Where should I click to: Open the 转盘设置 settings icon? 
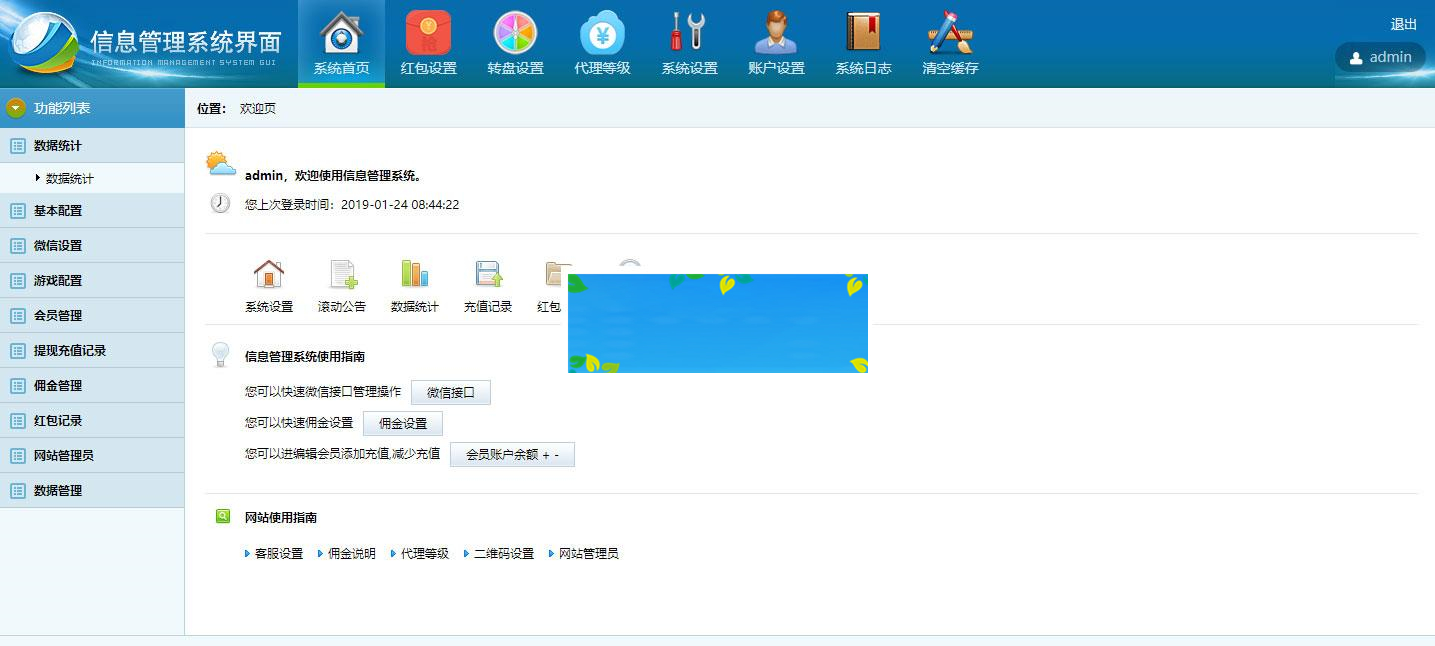click(x=514, y=42)
